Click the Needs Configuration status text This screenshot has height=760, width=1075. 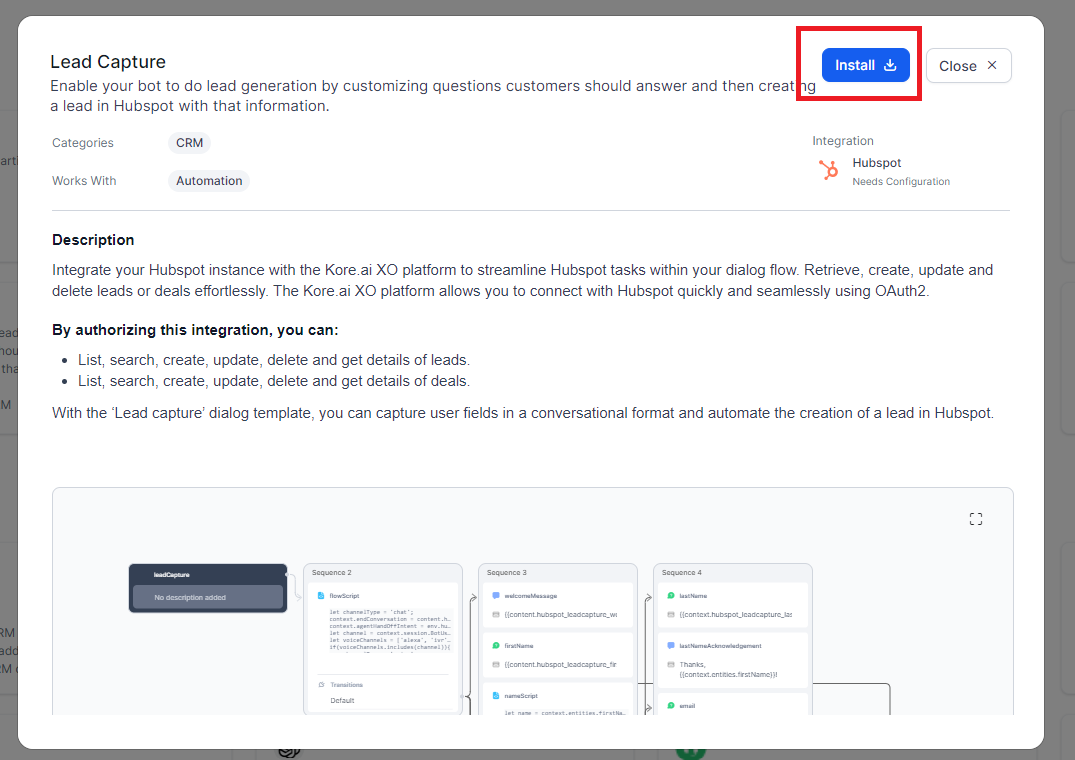coord(901,182)
